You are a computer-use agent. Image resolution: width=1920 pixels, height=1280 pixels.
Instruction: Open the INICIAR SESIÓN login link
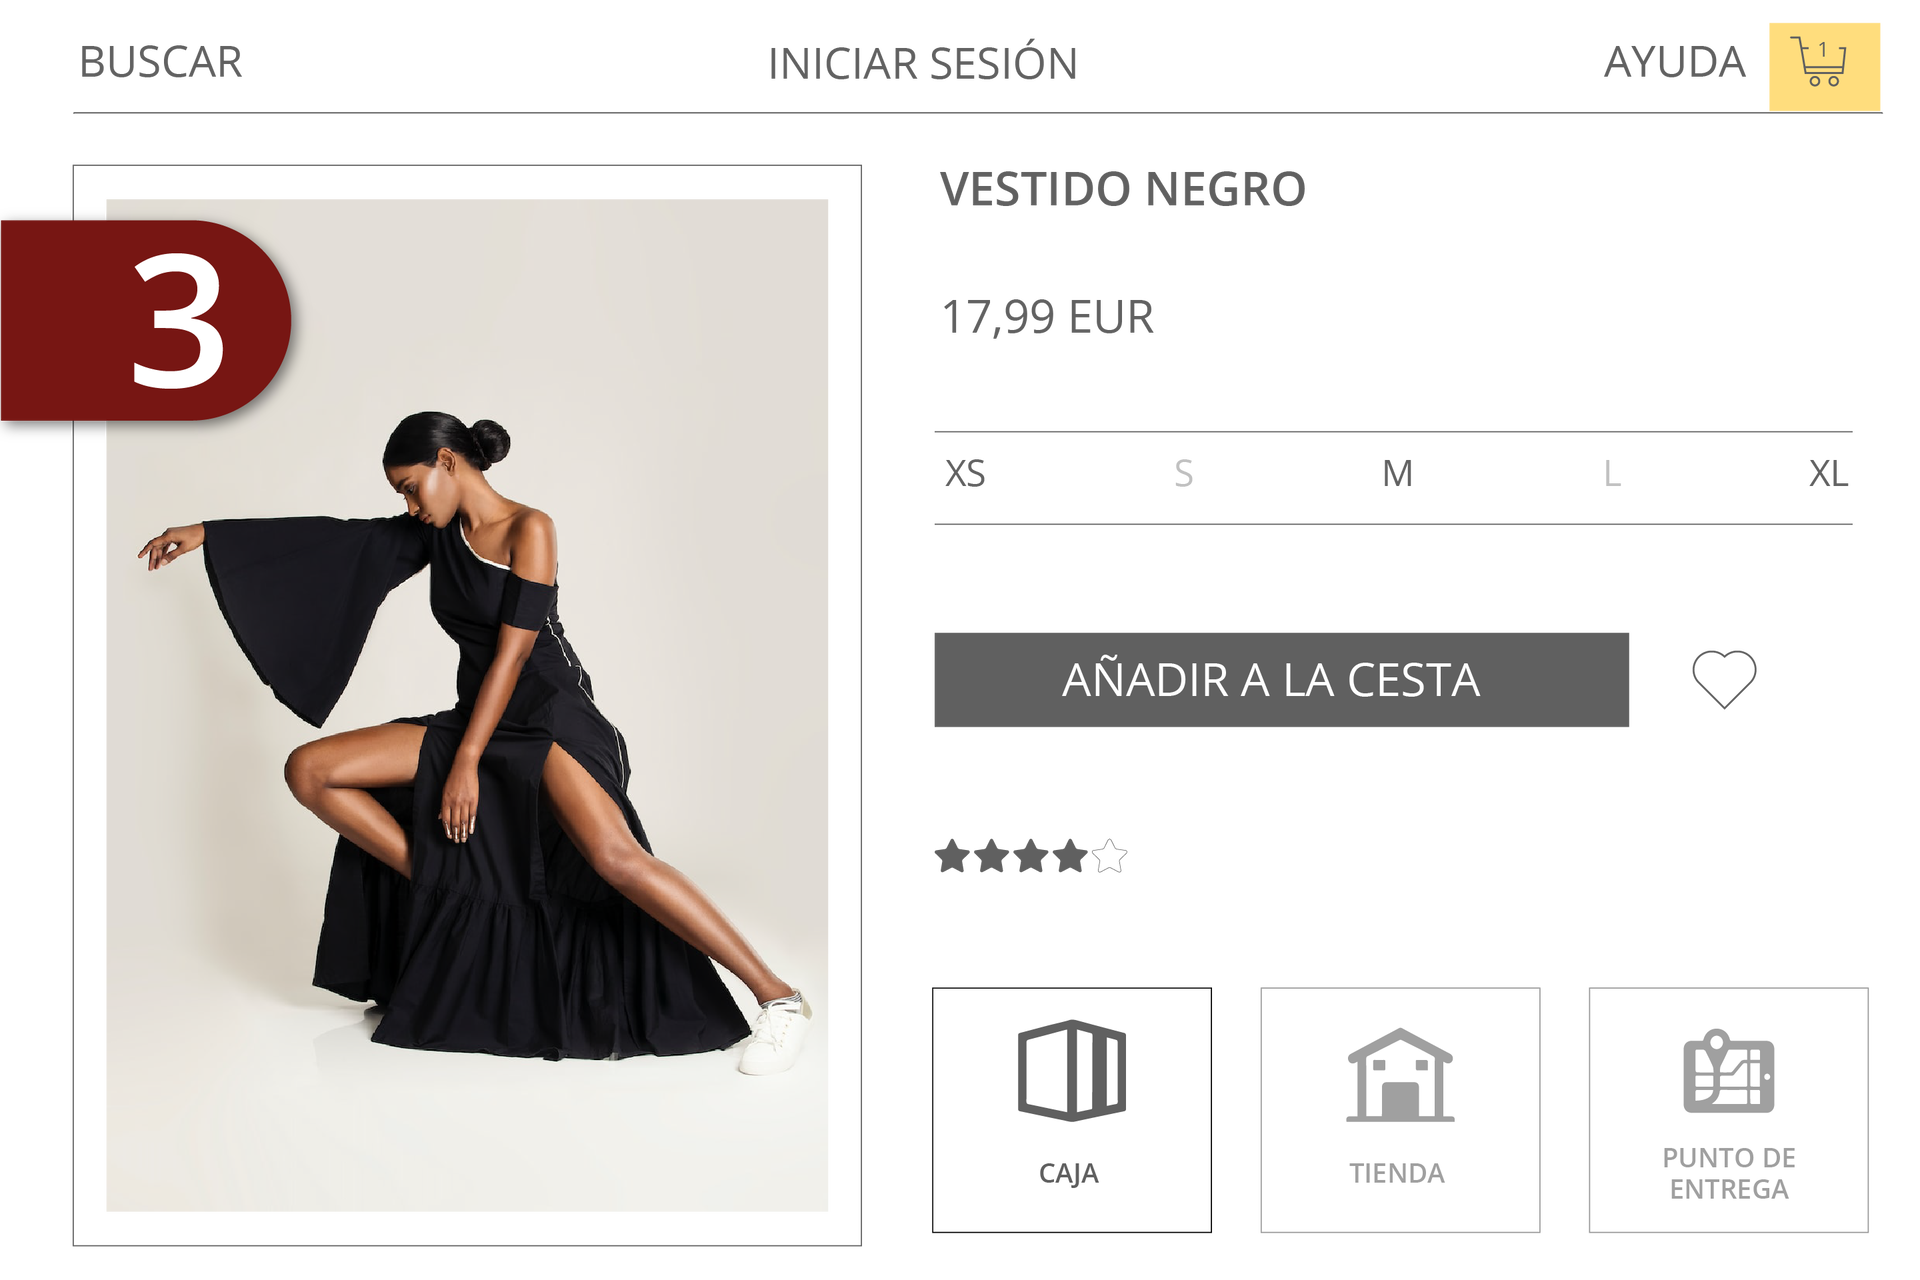pos(922,63)
